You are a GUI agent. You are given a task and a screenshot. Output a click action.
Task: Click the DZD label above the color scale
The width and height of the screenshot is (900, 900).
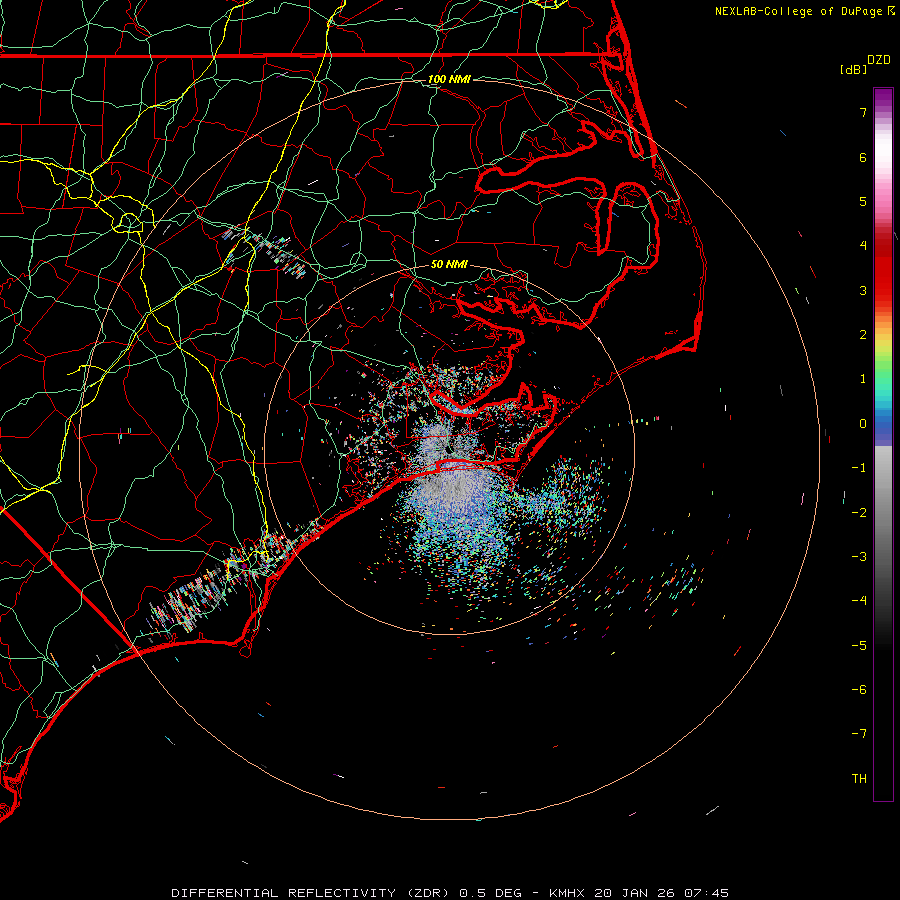coord(879,60)
